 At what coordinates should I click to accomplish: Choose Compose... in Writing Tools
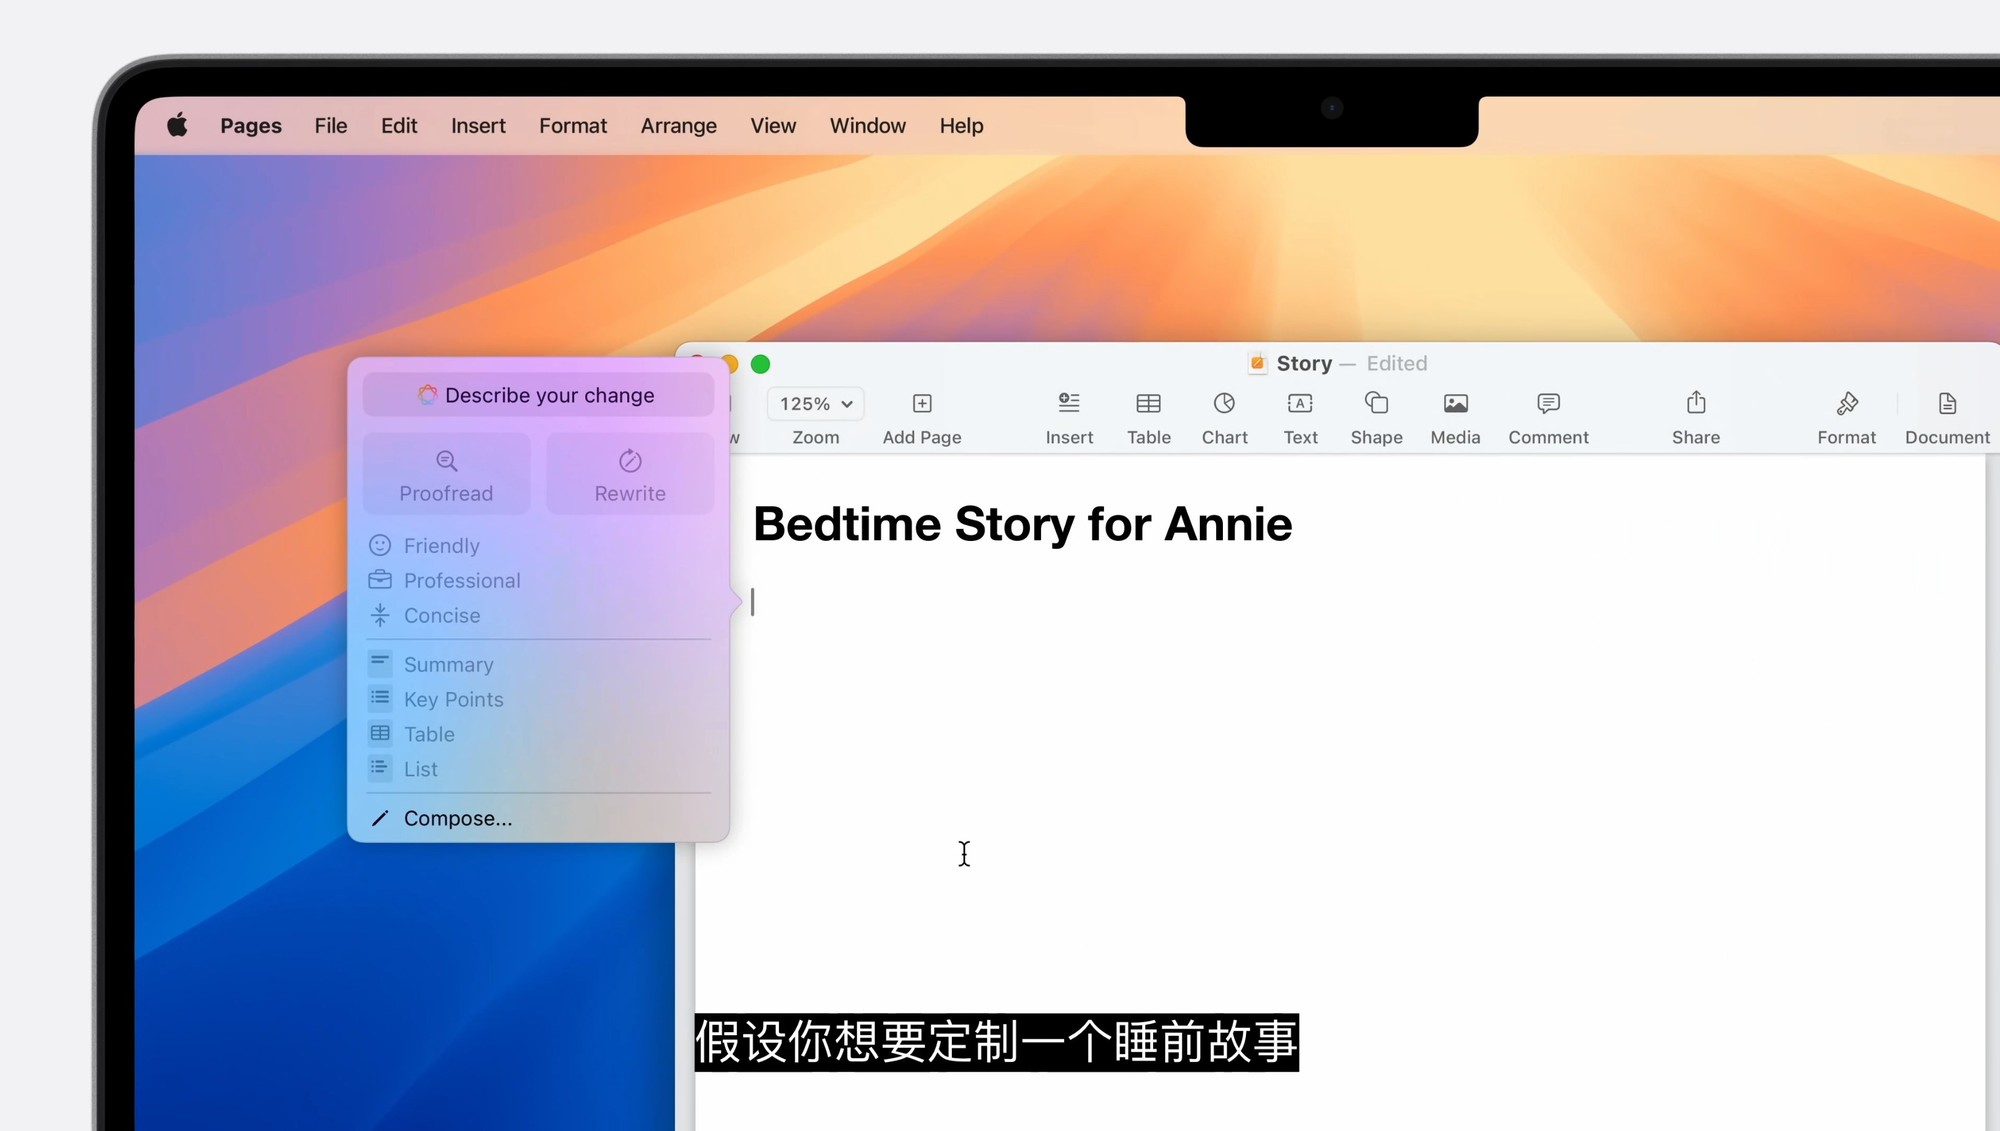click(x=457, y=819)
